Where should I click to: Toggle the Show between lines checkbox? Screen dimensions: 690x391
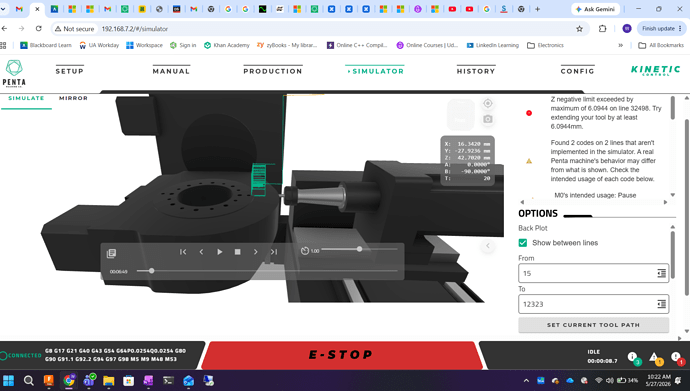[523, 243]
